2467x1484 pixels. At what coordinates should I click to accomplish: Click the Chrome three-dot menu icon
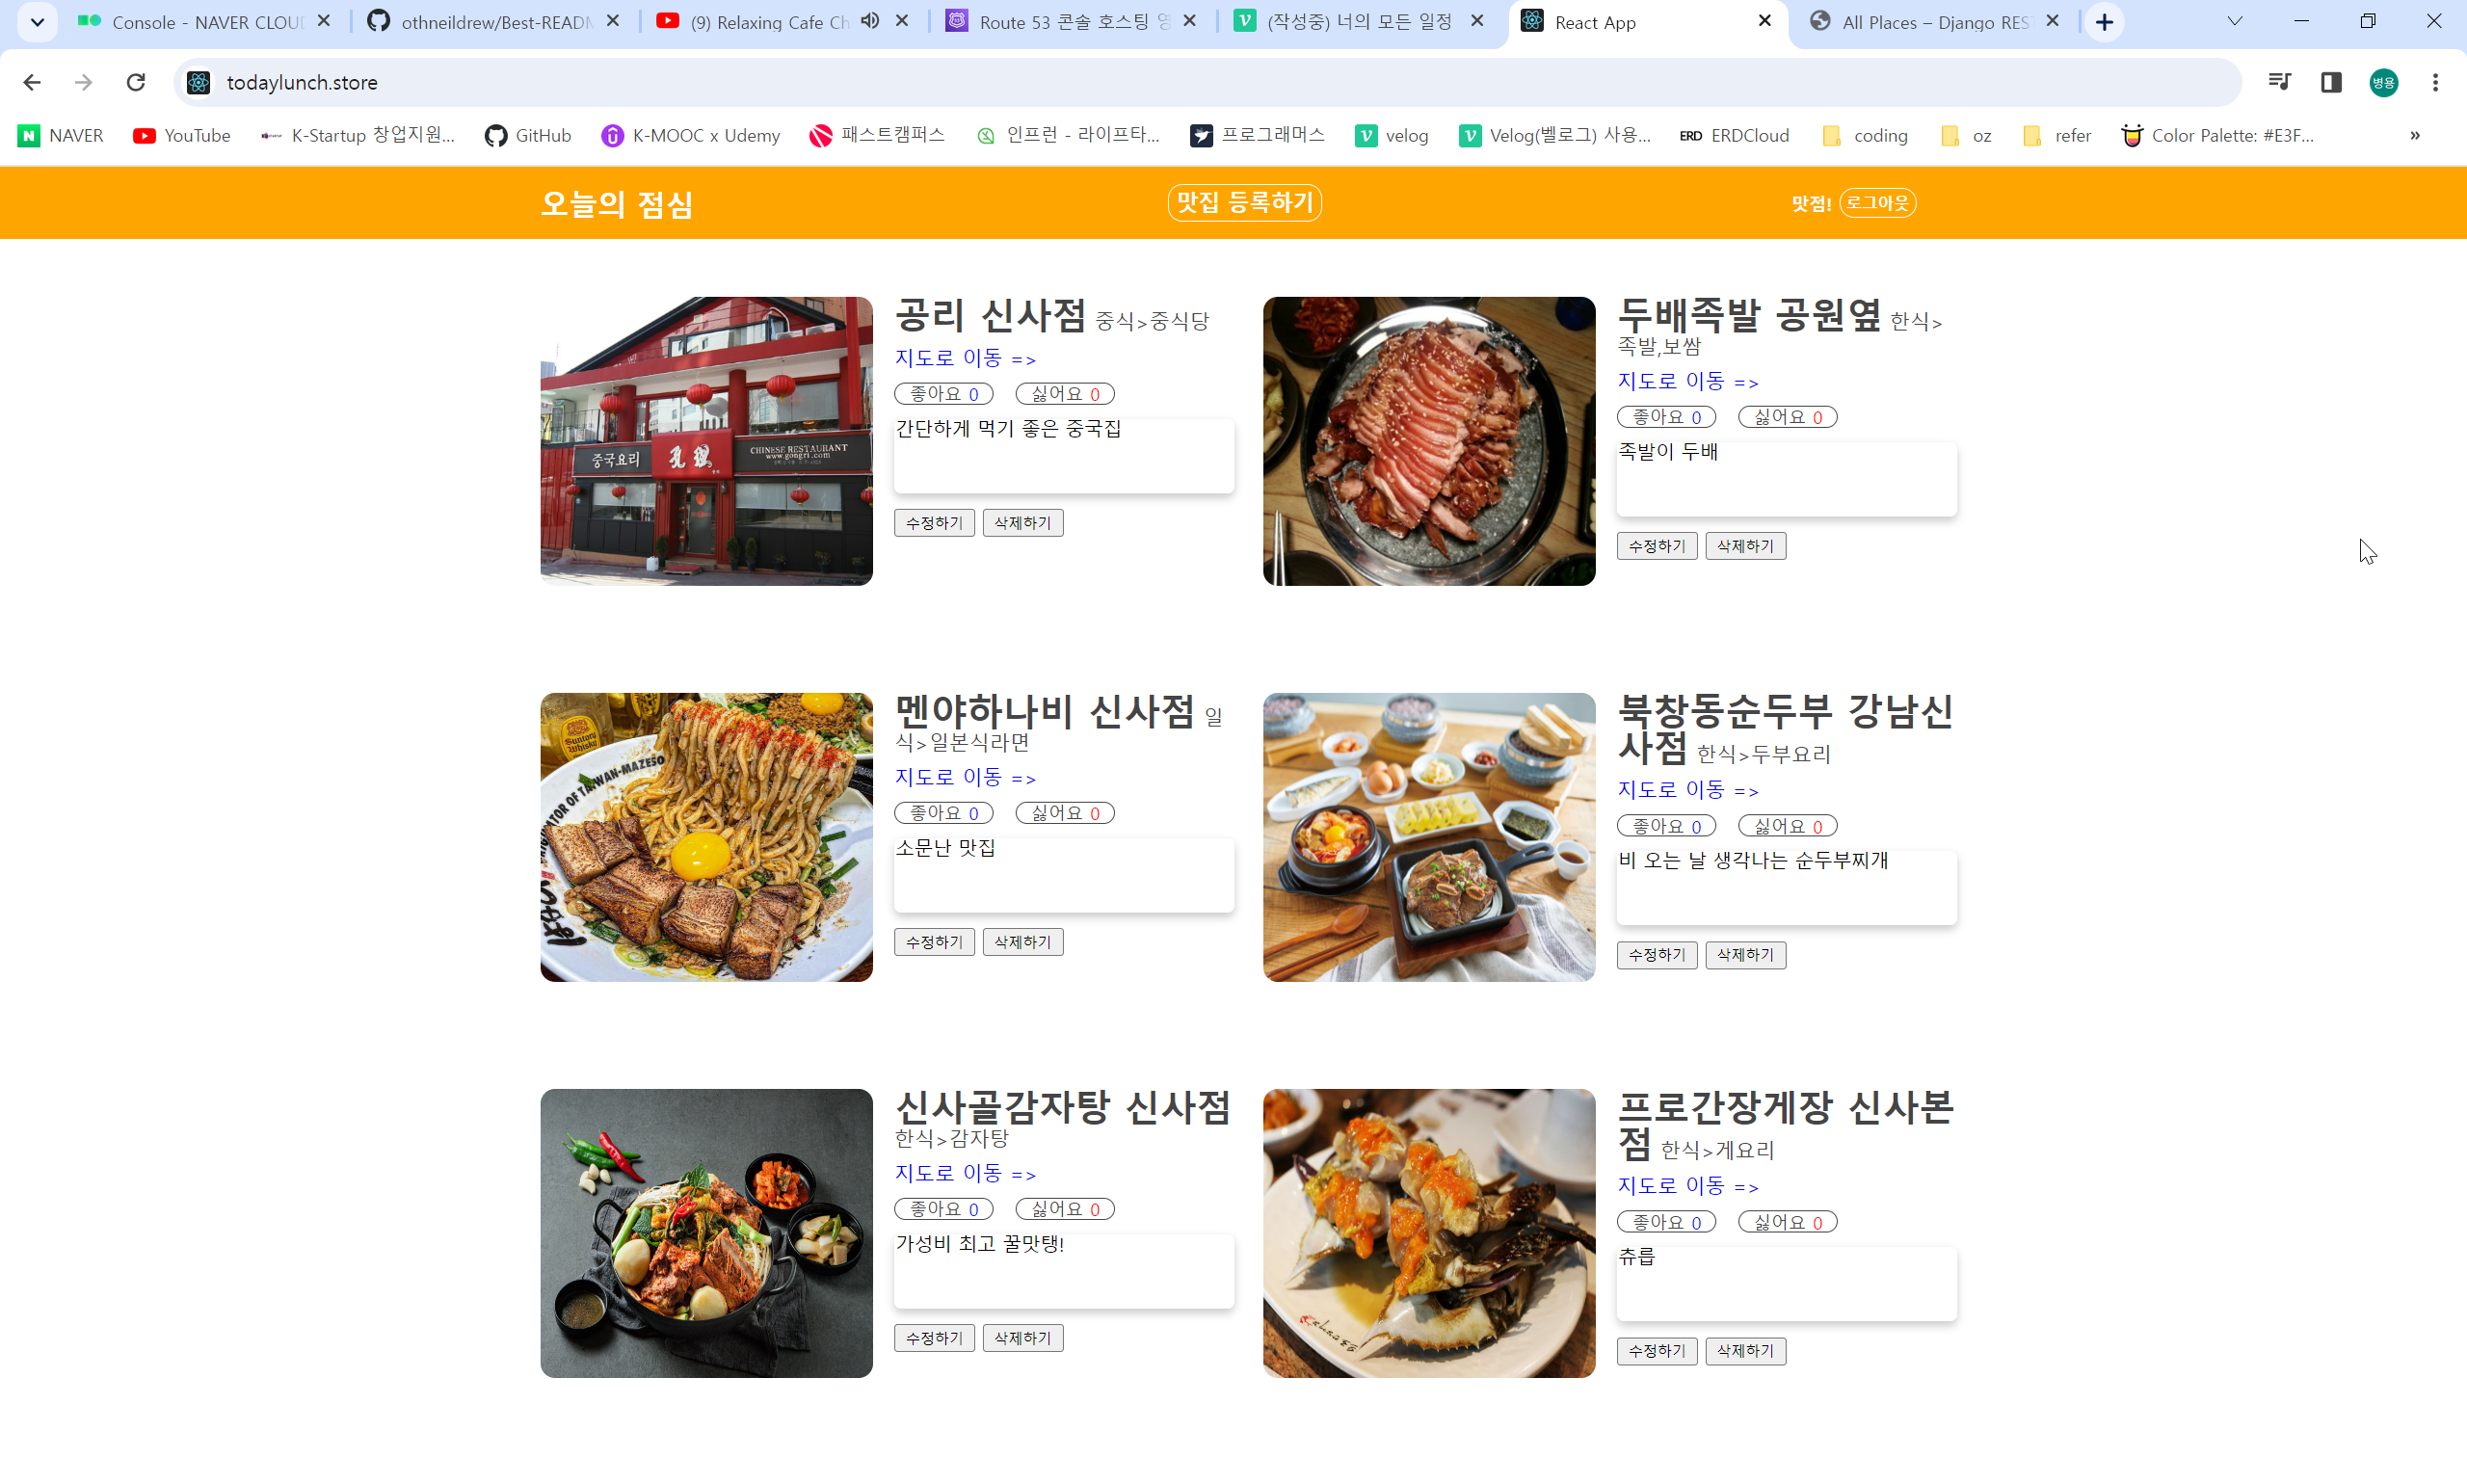(2435, 82)
